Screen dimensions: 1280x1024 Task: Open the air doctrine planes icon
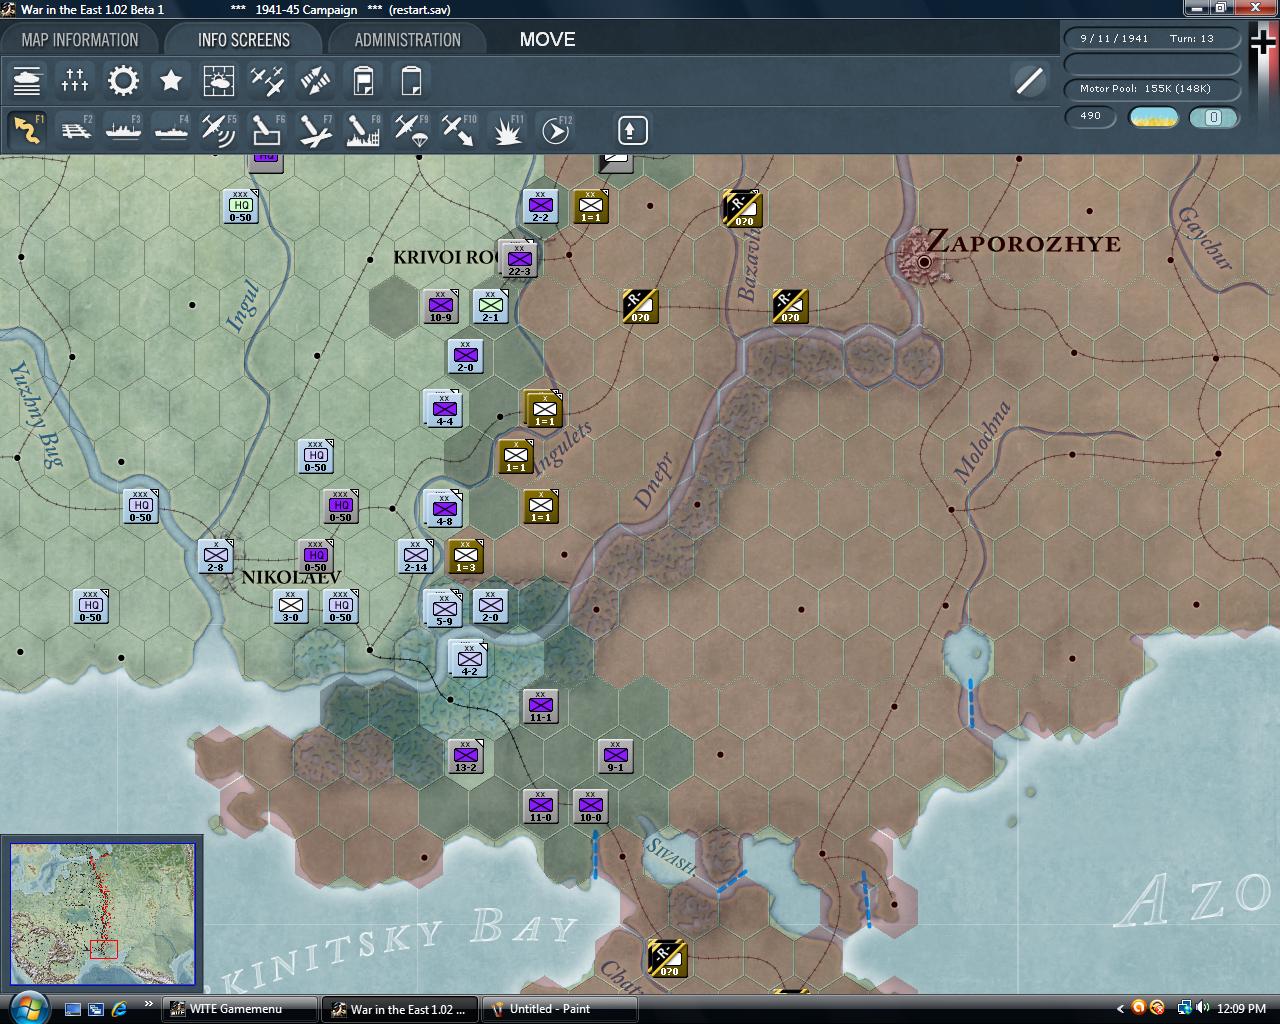coord(267,80)
